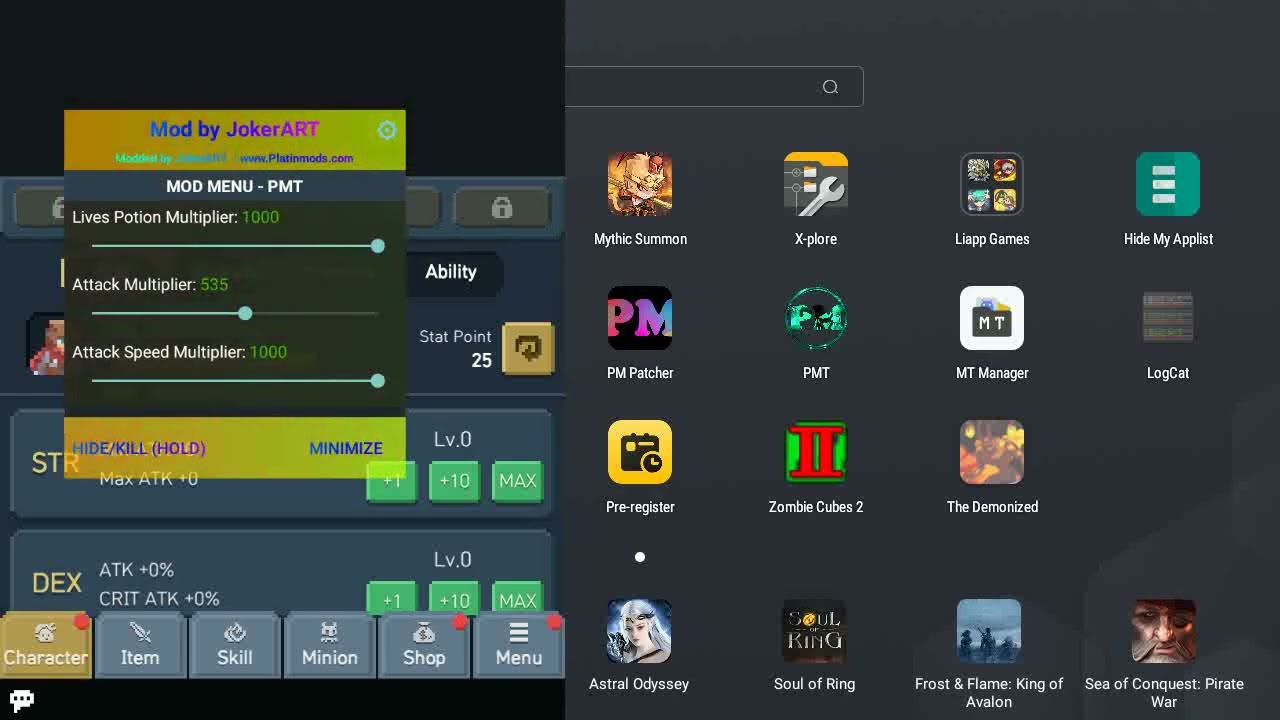Adjust Lives Potion Multiplier slider
Viewport: 1280px width, 720px height.
[235, 246]
